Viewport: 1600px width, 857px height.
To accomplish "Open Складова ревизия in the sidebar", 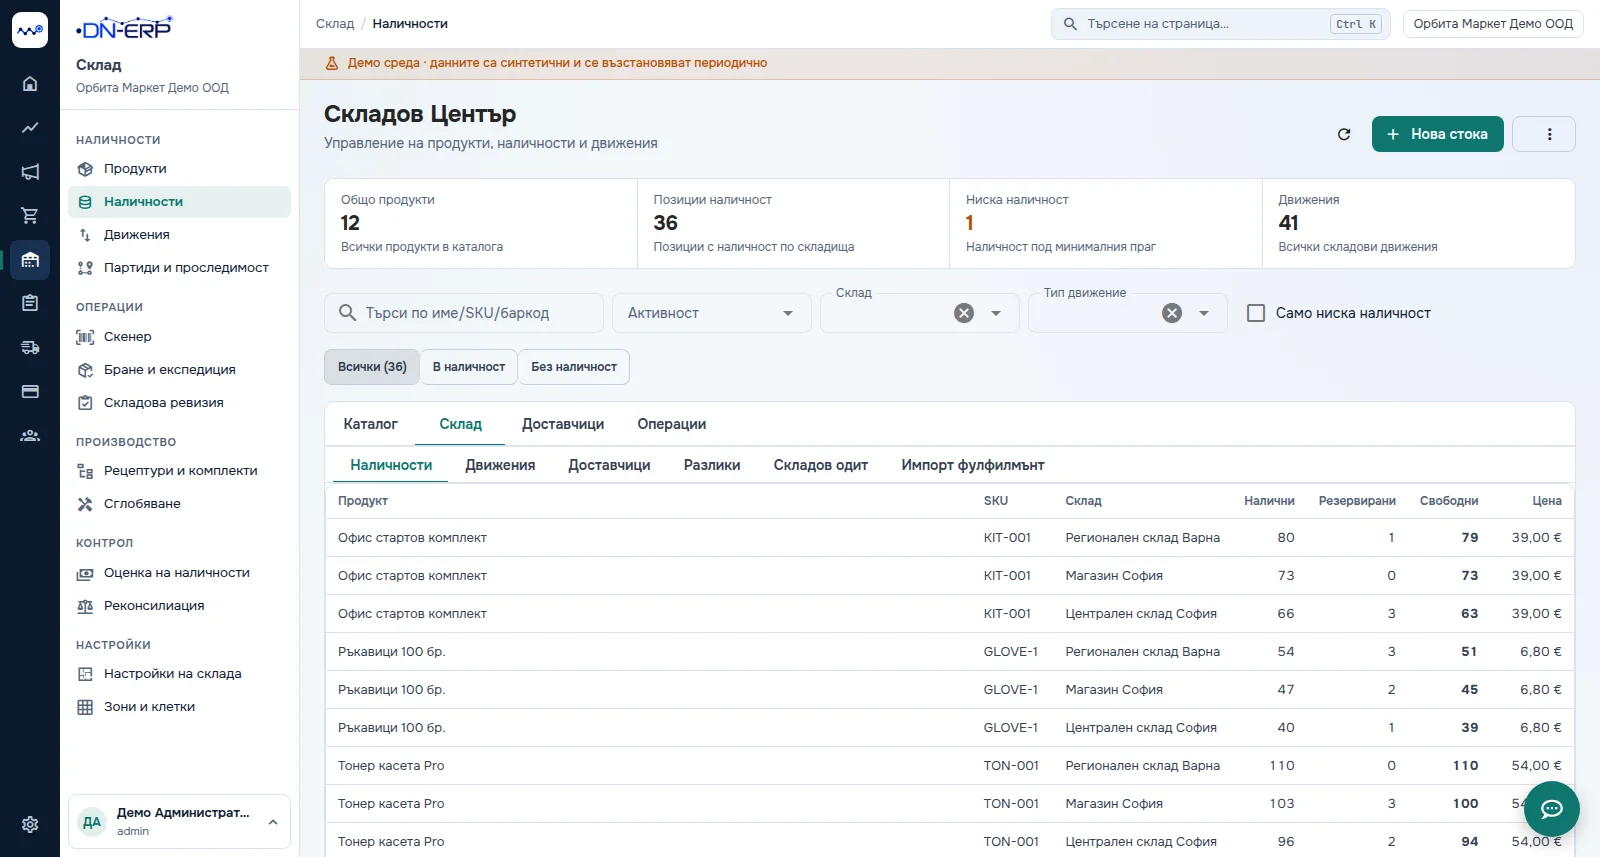I will tap(180, 403).
